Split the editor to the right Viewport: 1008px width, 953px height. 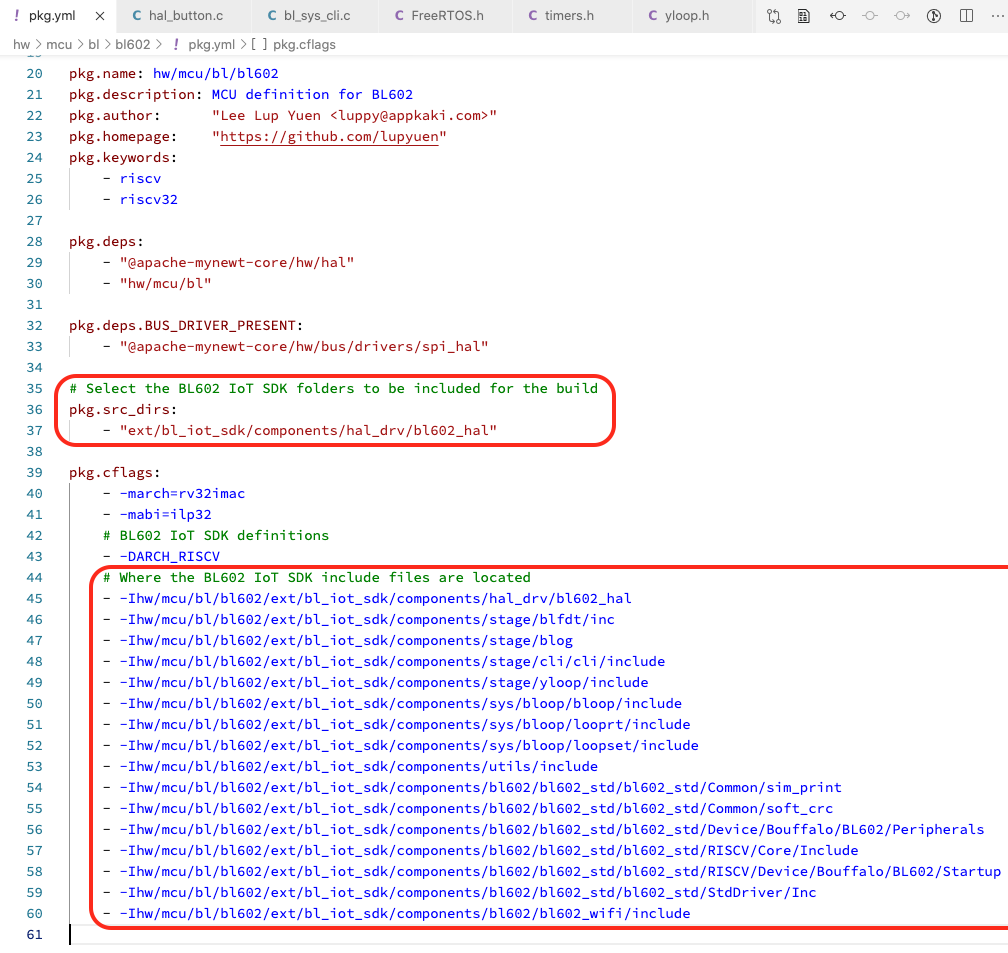[966, 17]
